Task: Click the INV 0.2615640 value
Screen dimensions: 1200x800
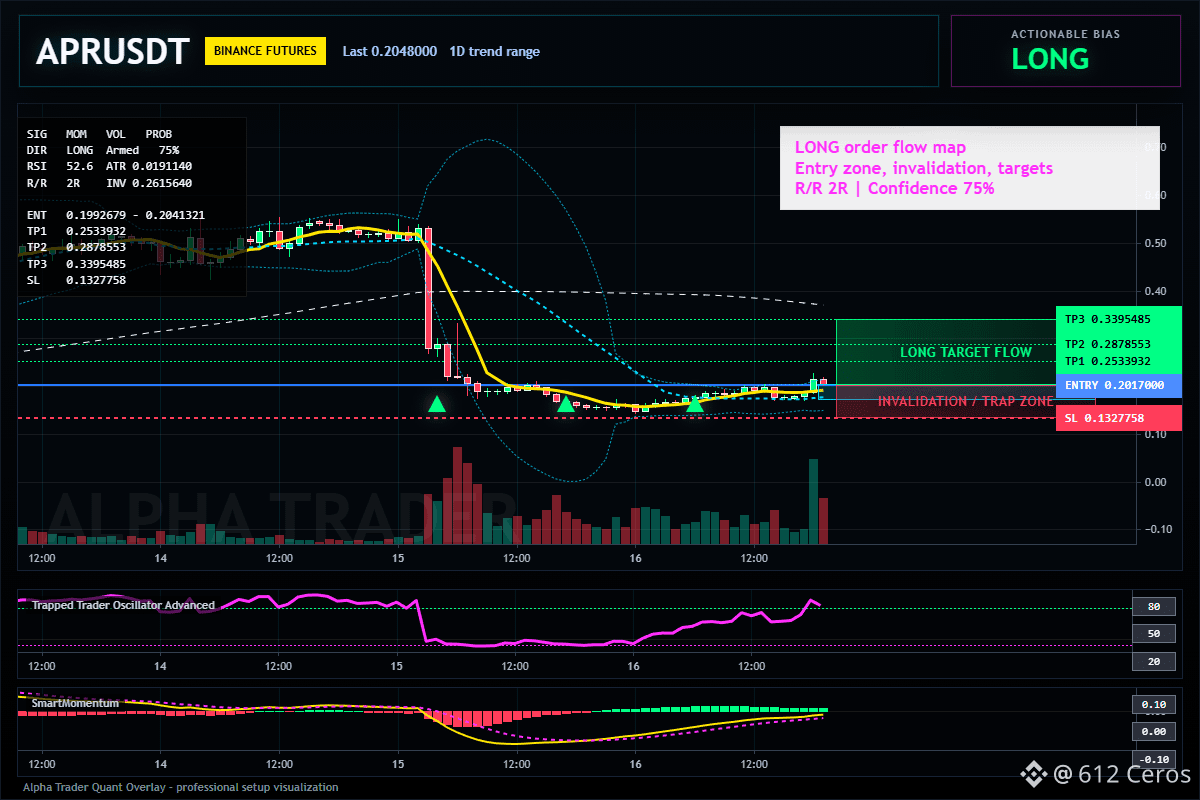Action: (x=149, y=183)
